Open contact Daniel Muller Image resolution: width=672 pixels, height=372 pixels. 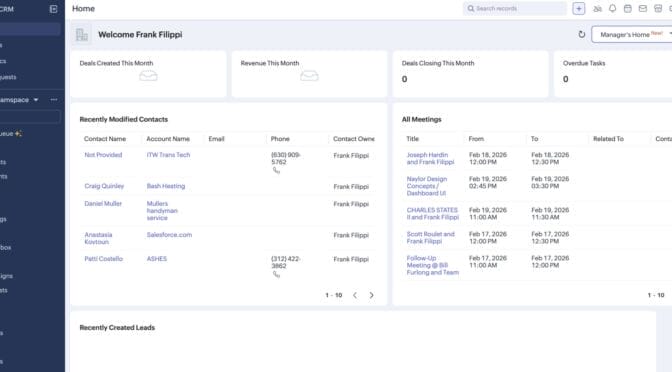tap(103, 204)
